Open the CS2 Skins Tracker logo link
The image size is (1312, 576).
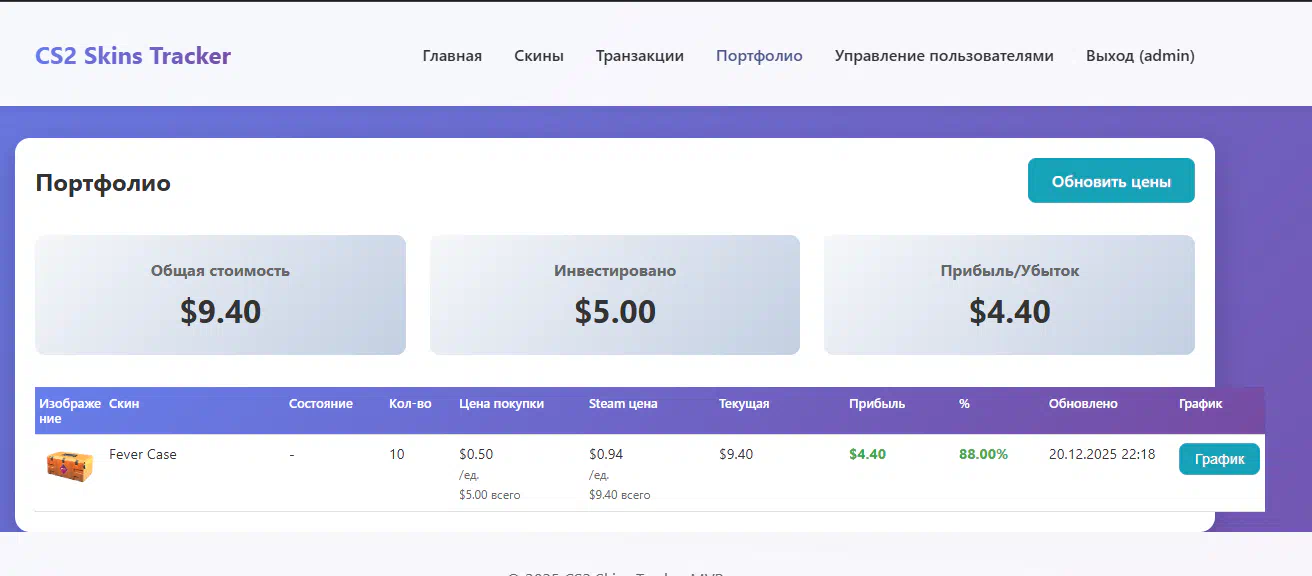pyautogui.click(x=133, y=56)
